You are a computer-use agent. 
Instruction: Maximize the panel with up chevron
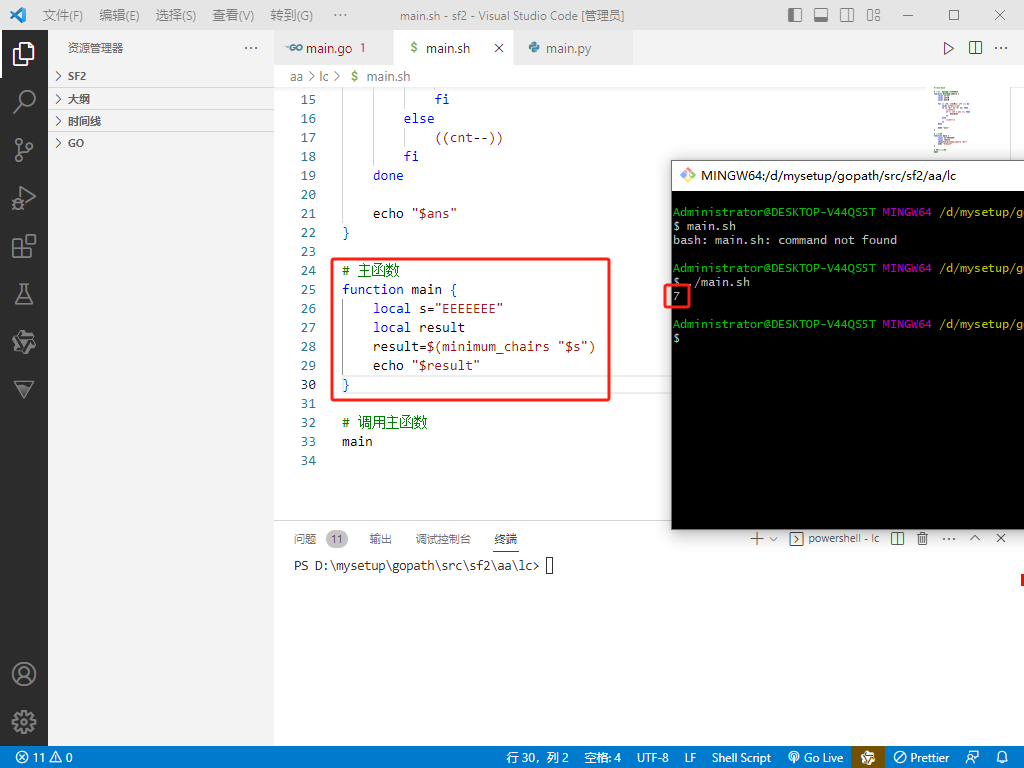point(975,538)
